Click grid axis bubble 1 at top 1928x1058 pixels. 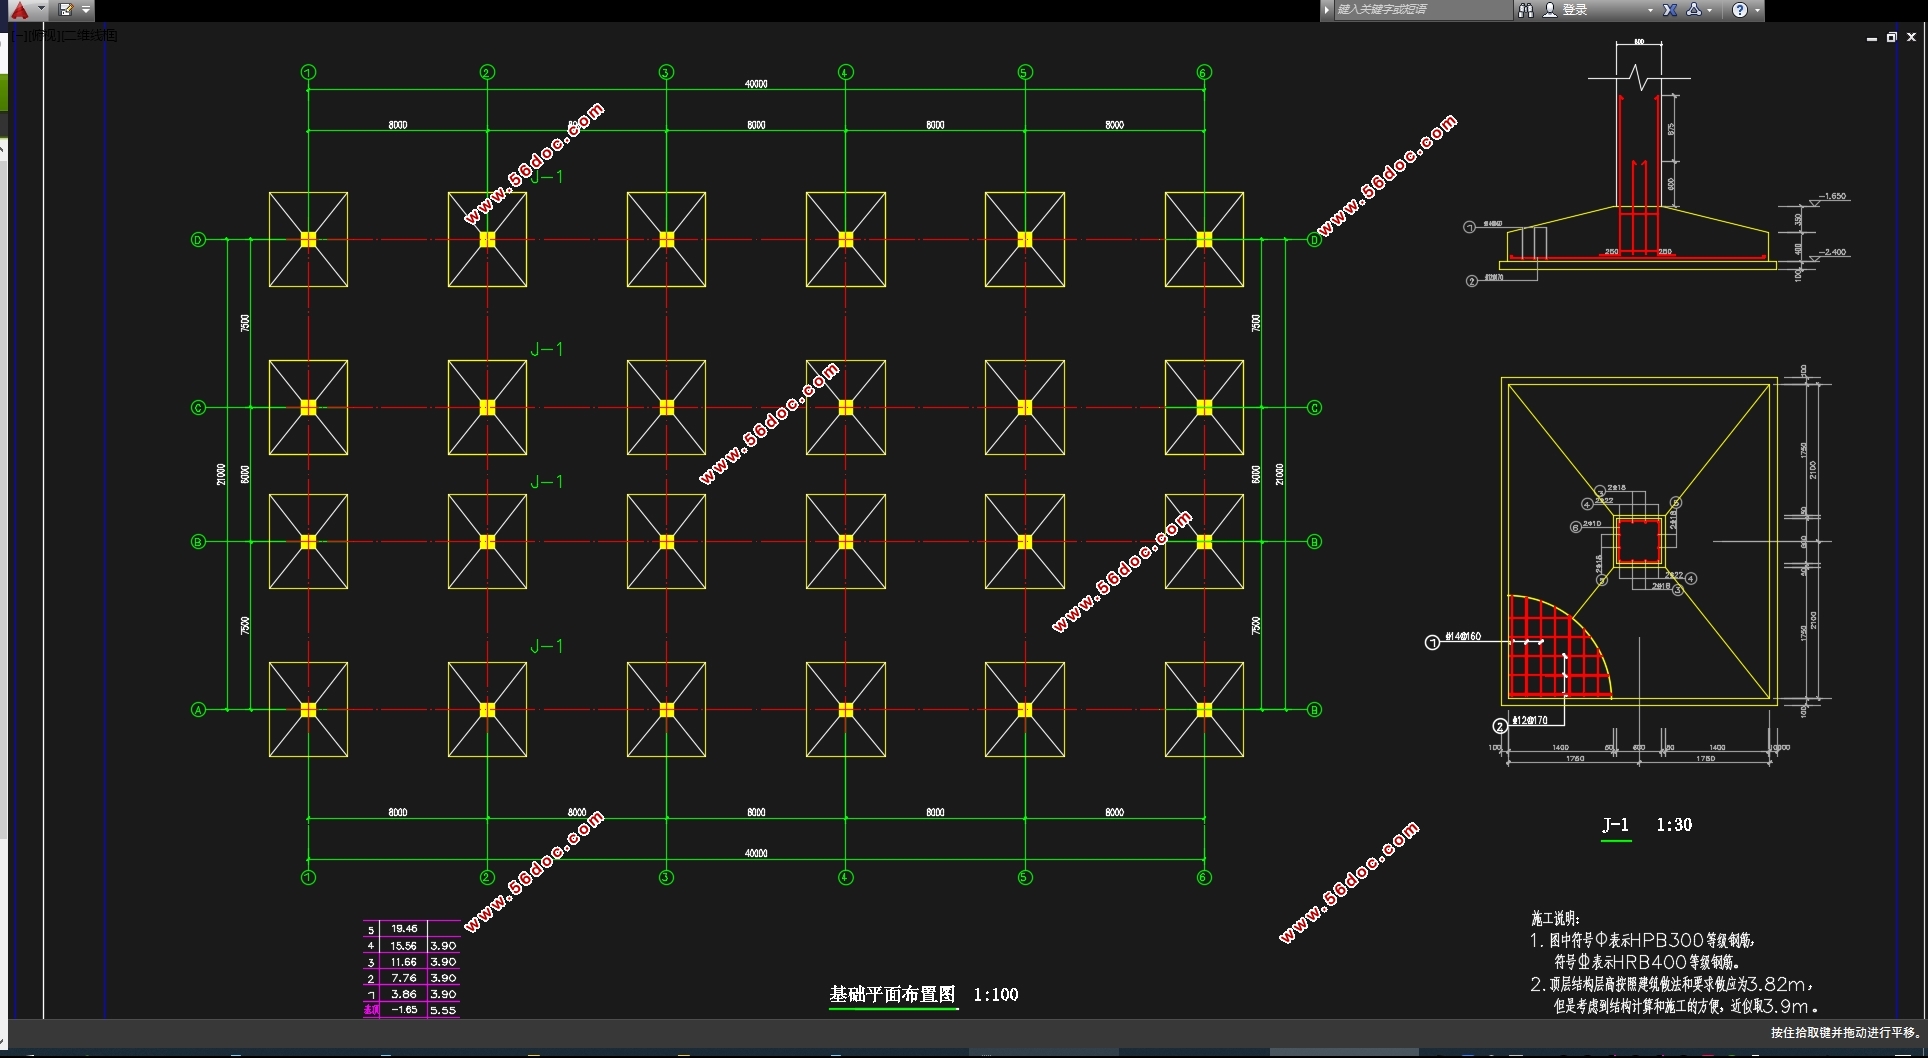tap(308, 72)
